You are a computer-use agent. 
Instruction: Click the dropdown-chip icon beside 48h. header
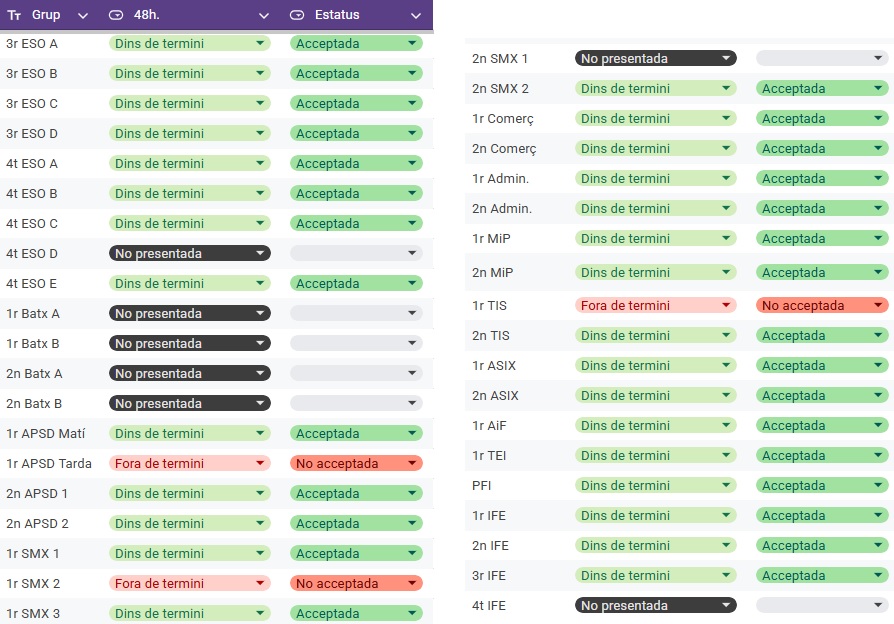116,15
